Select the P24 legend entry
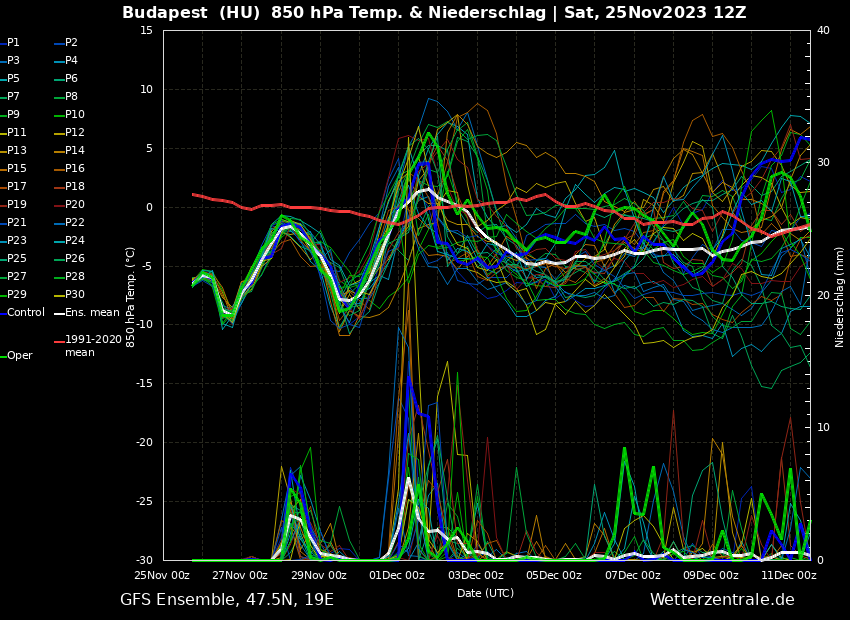Screen dimensions: 850x620 coord(75,241)
